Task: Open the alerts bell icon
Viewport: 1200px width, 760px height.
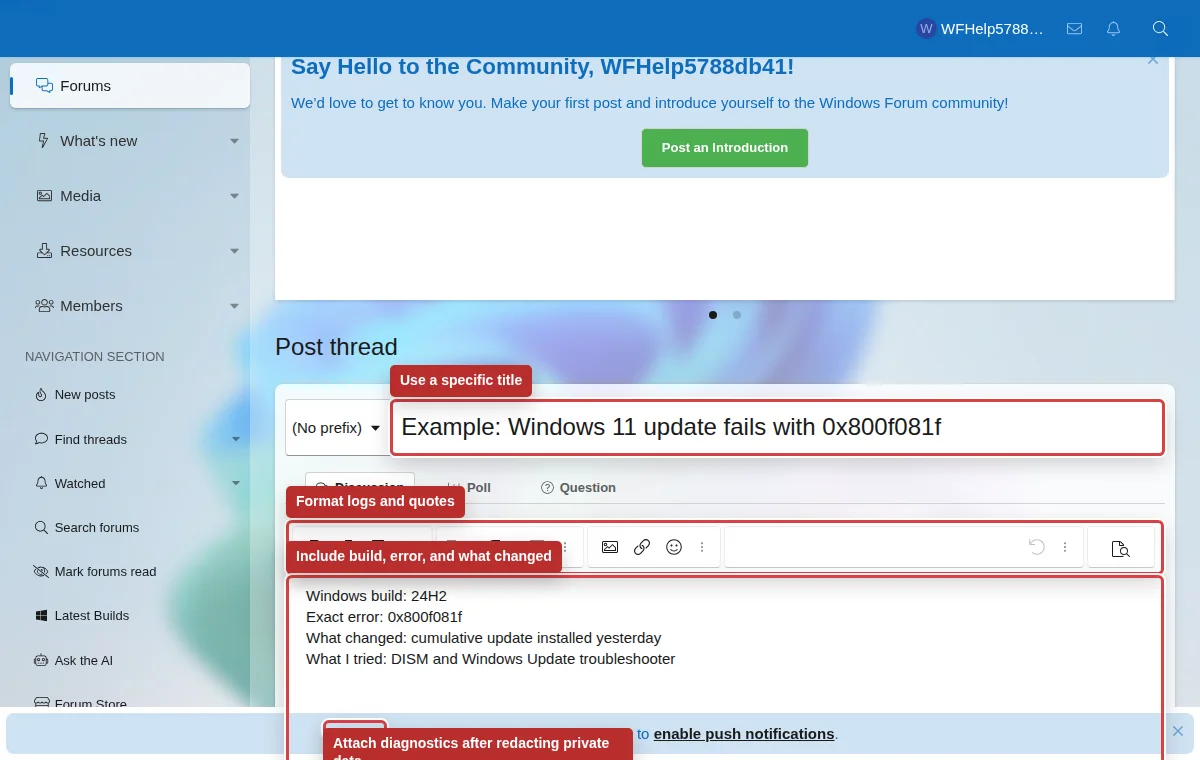Action: click(1113, 29)
